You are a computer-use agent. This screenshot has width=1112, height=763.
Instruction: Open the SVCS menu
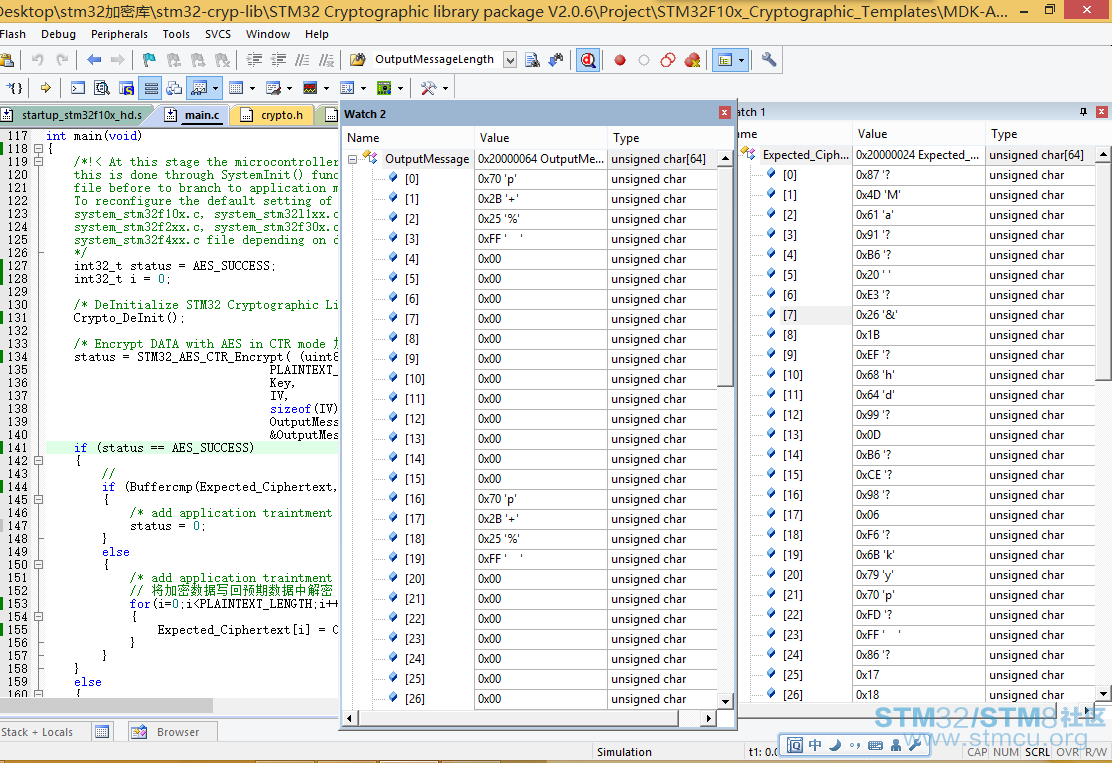[x=218, y=34]
